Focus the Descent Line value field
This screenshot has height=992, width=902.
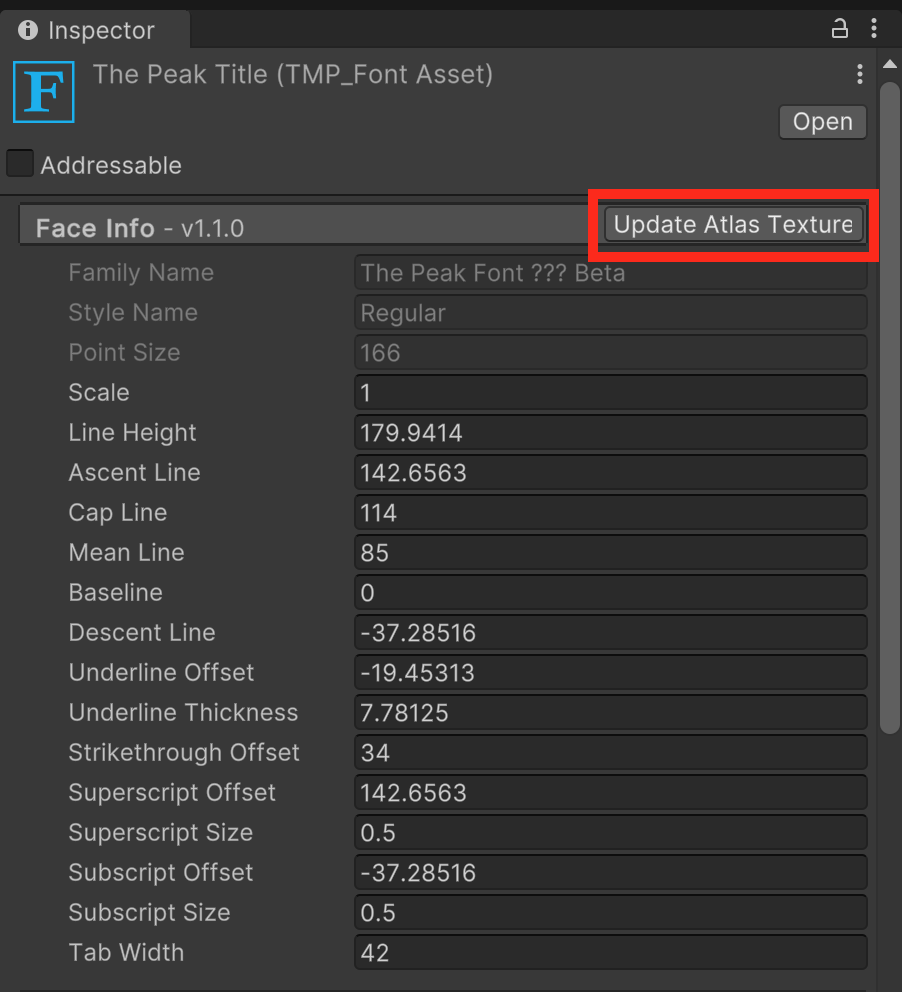[610, 632]
